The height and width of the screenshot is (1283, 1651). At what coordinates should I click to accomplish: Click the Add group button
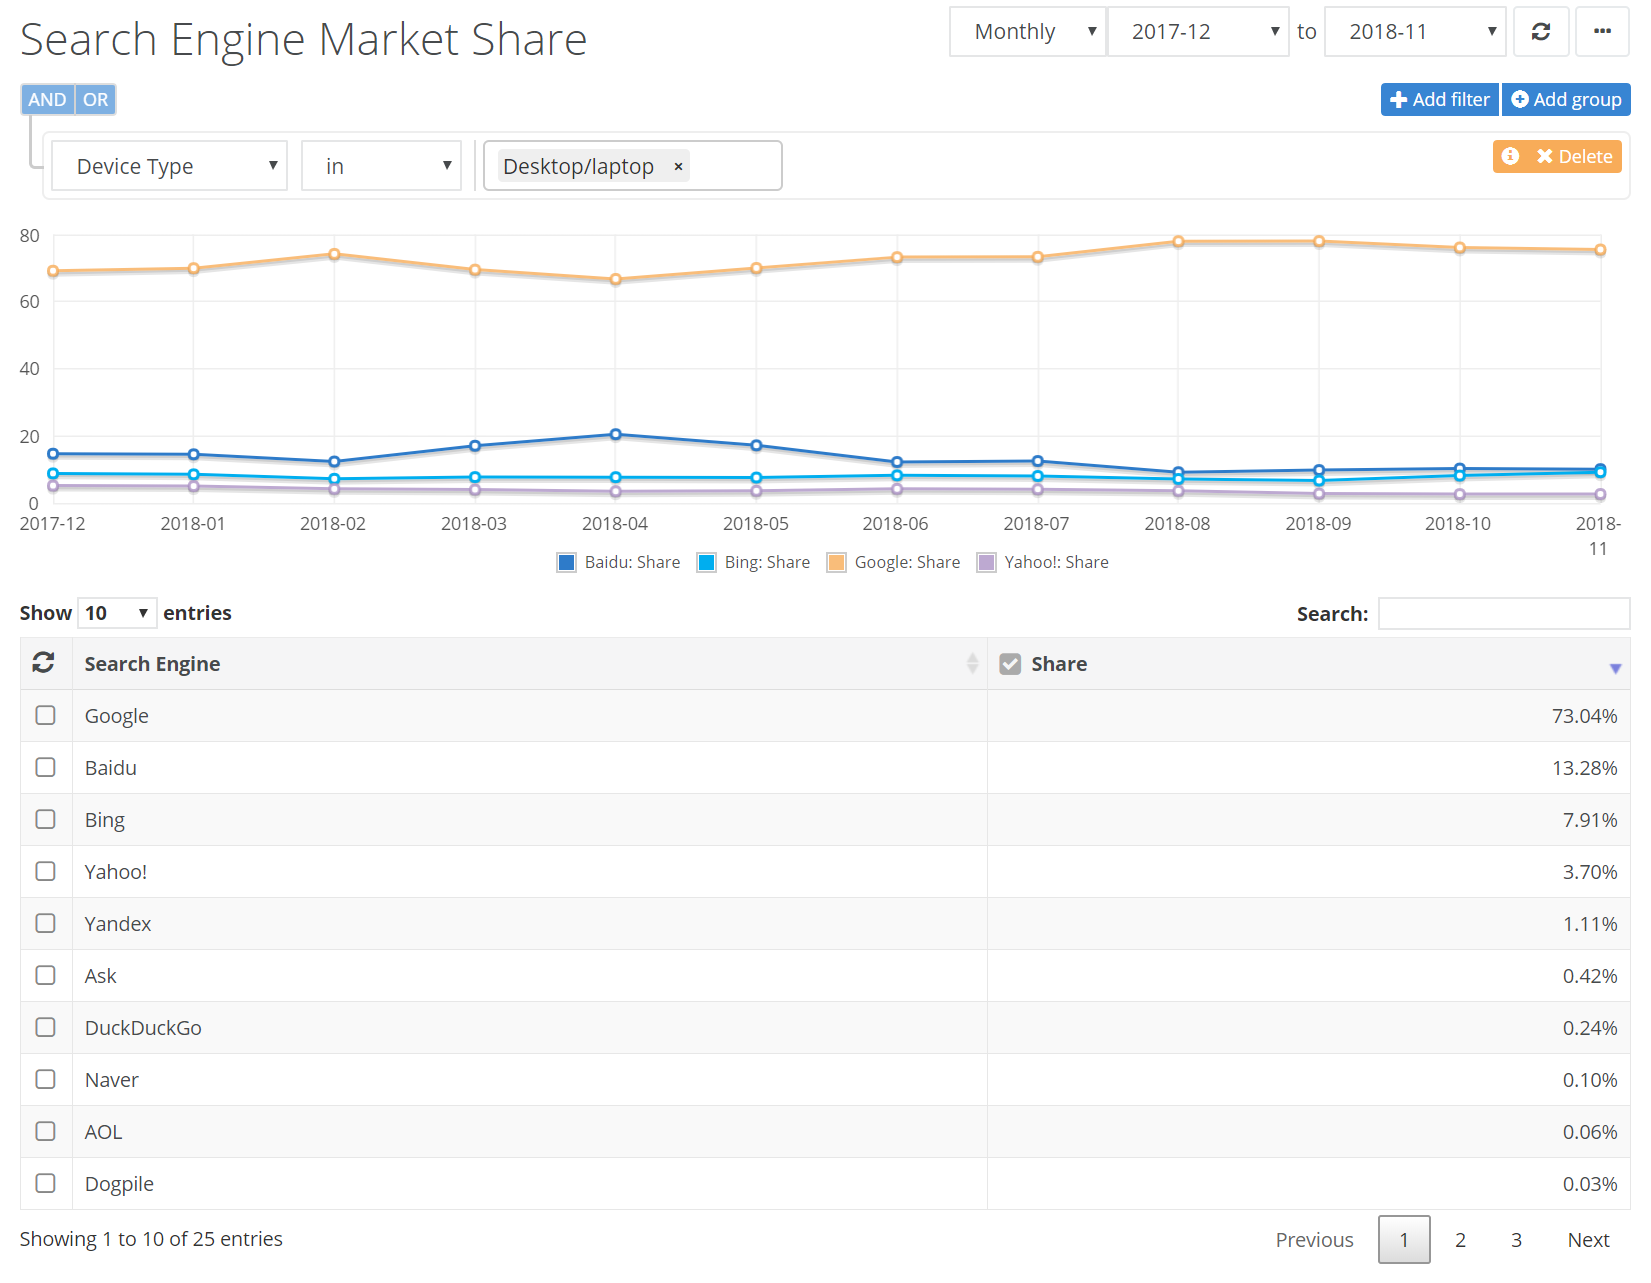[1565, 100]
